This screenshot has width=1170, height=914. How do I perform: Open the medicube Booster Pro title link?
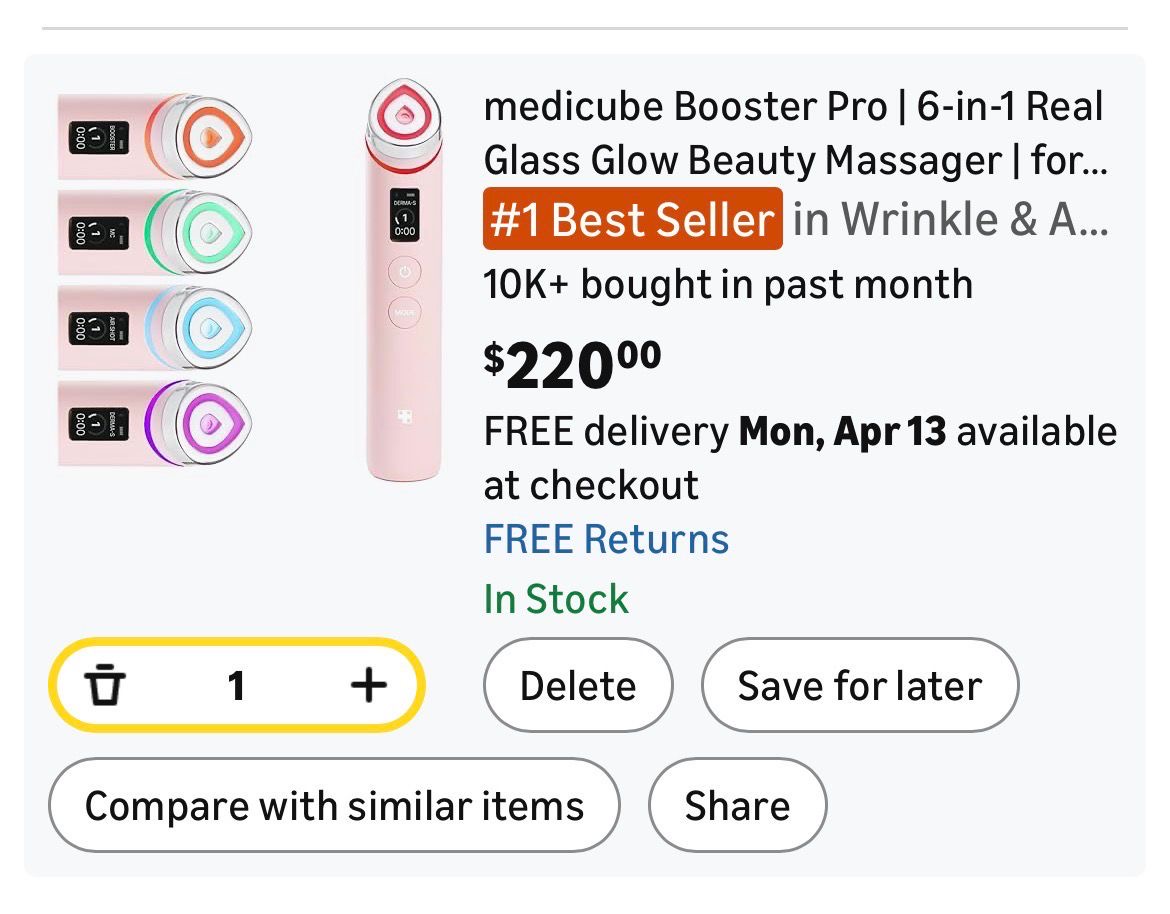(794, 133)
